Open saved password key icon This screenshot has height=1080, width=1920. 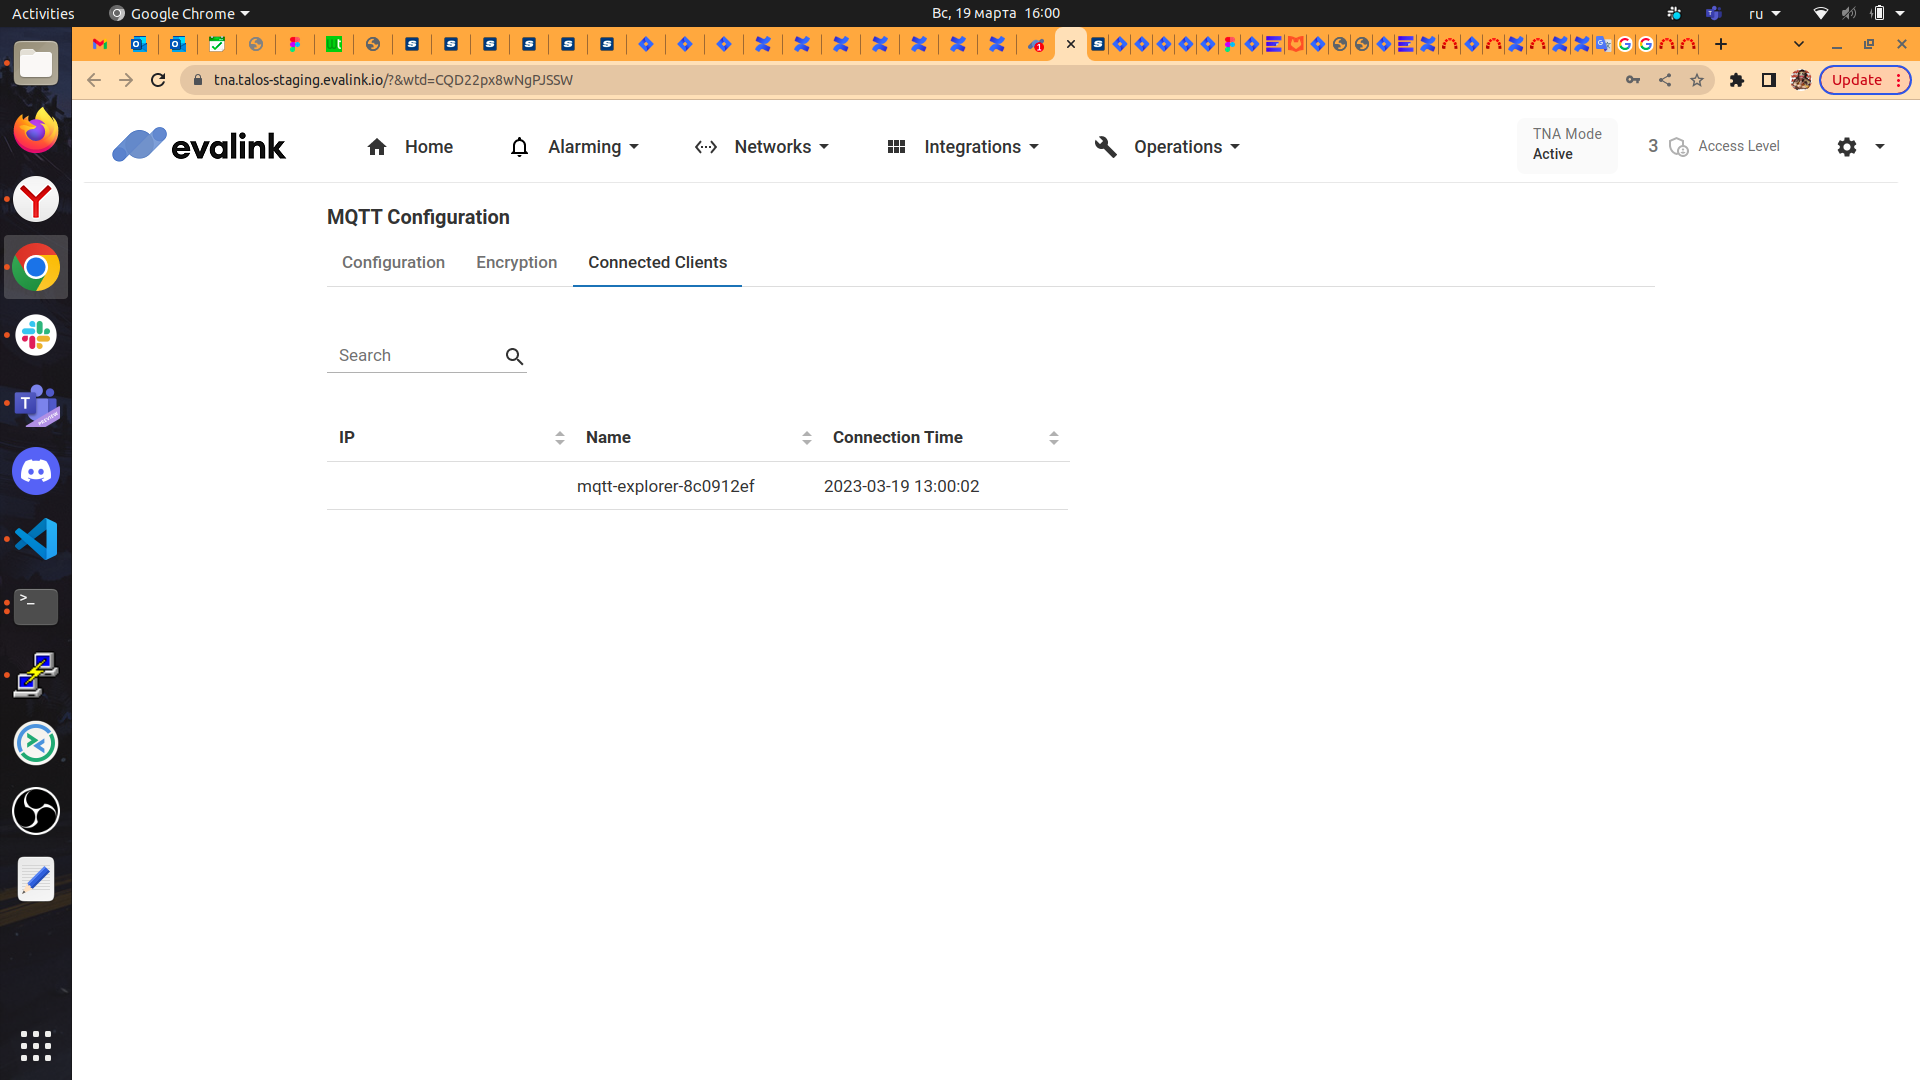[1633, 80]
